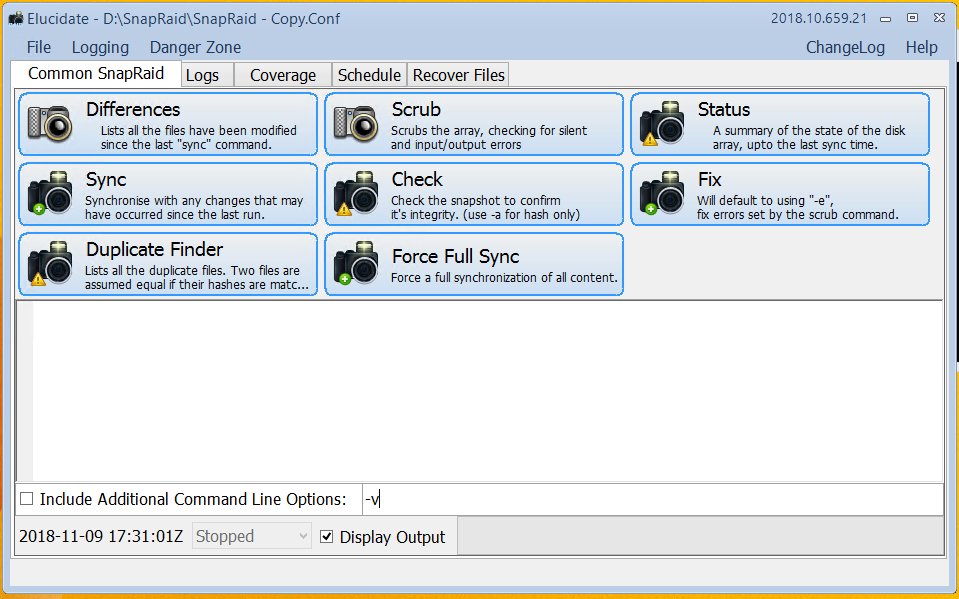Show array Status via its title
The height and width of the screenshot is (599, 959).
coord(724,110)
